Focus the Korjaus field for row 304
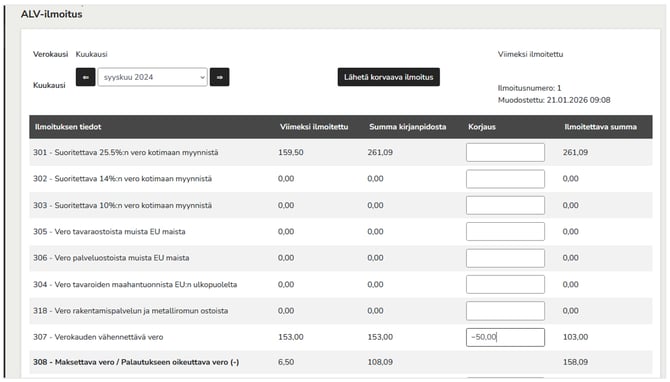670x382 pixels. click(x=505, y=285)
